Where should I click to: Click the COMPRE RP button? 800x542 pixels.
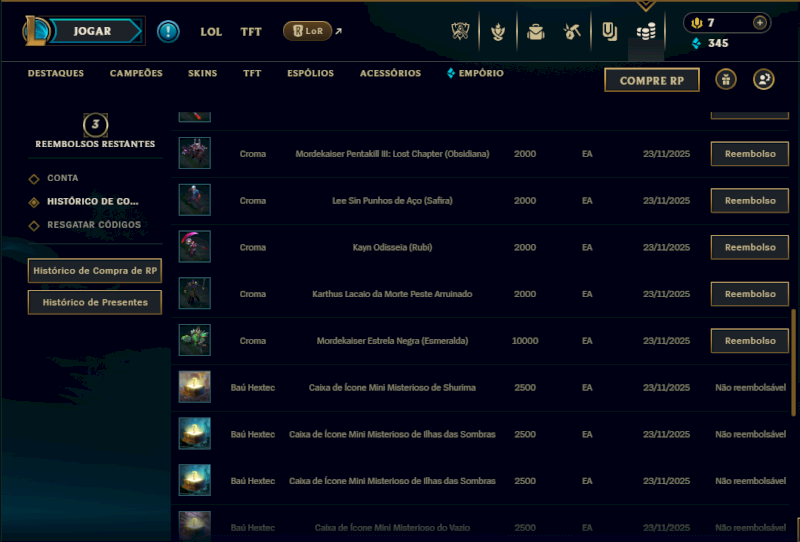[652, 80]
